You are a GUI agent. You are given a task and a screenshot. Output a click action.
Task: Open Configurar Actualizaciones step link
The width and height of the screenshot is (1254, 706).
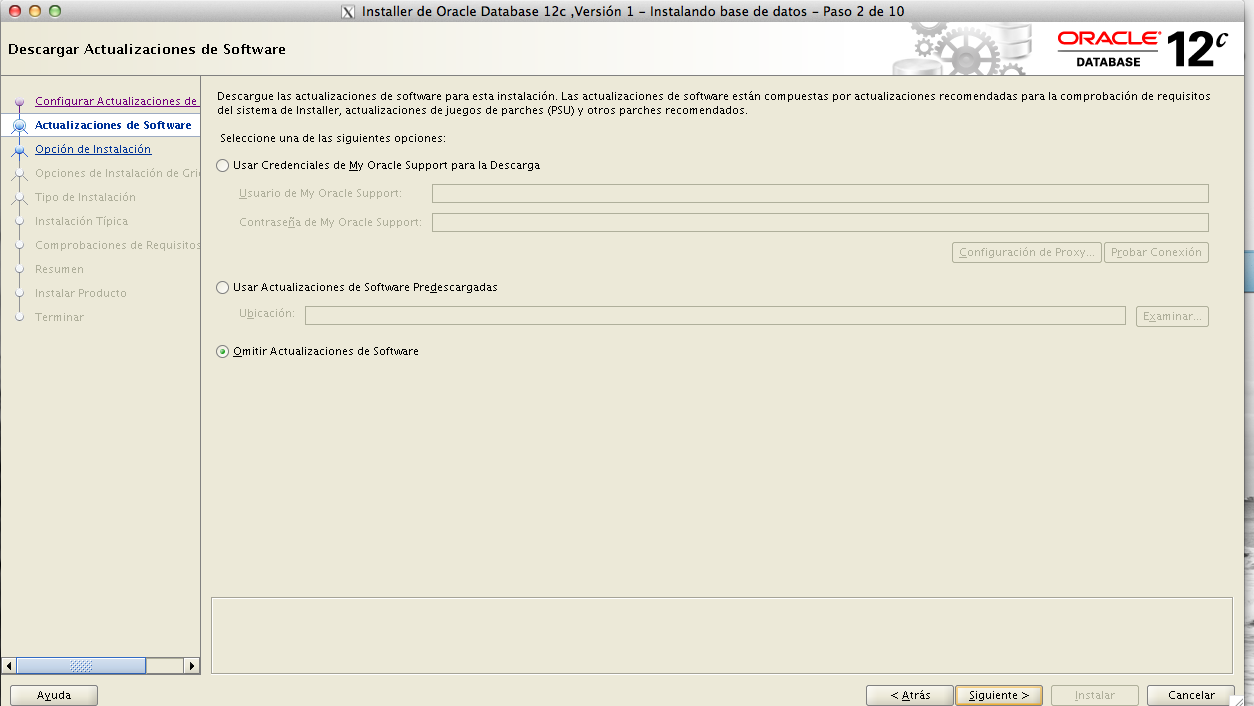(x=116, y=101)
